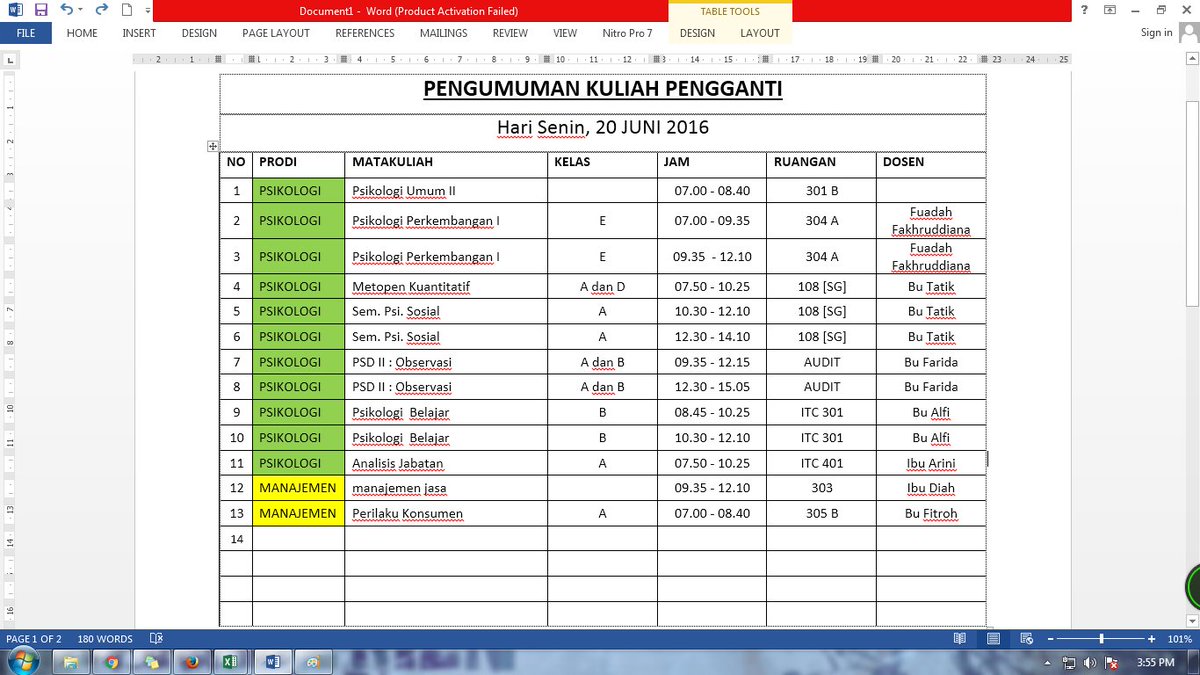Click the 3:55 PM clock
The width and height of the screenshot is (1200, 675).
(x=1156, y=662)
